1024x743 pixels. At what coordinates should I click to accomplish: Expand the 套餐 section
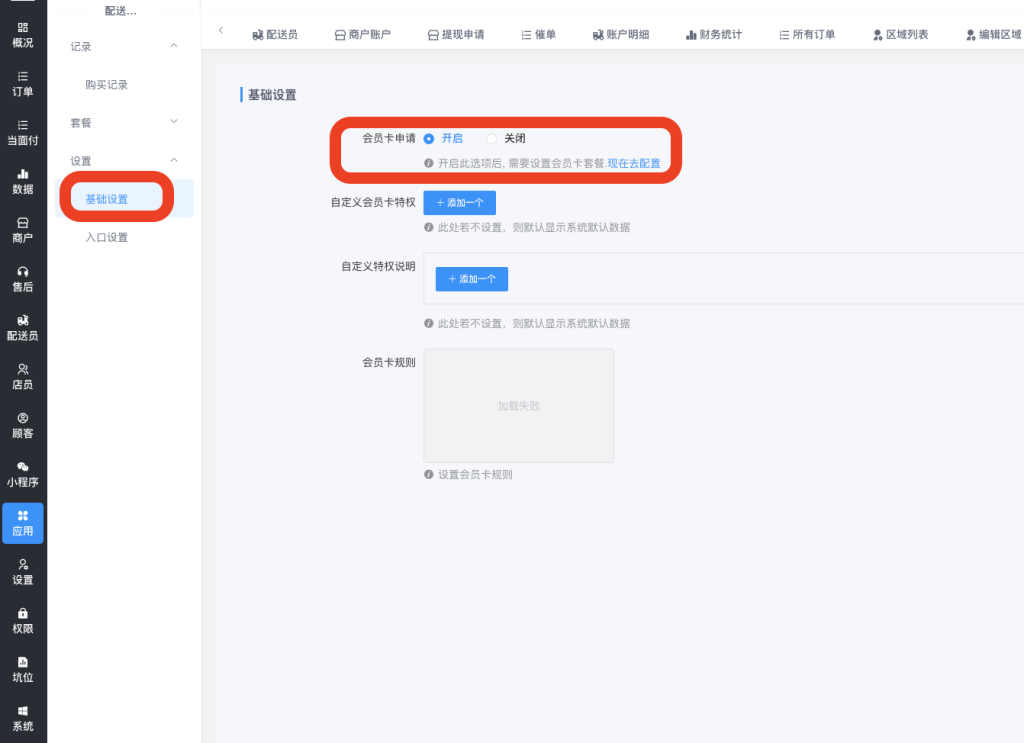click(x=174, y=122)
